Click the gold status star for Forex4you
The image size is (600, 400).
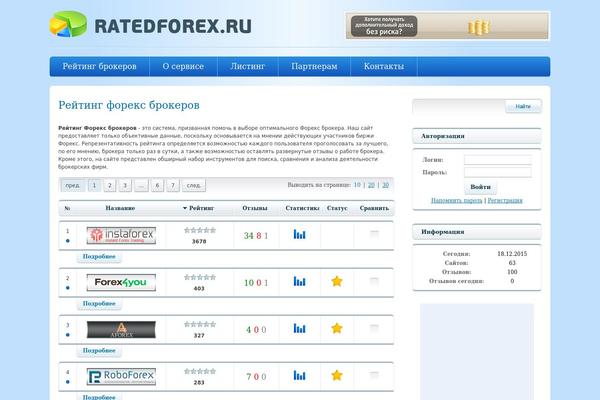[x=337, y=281]
